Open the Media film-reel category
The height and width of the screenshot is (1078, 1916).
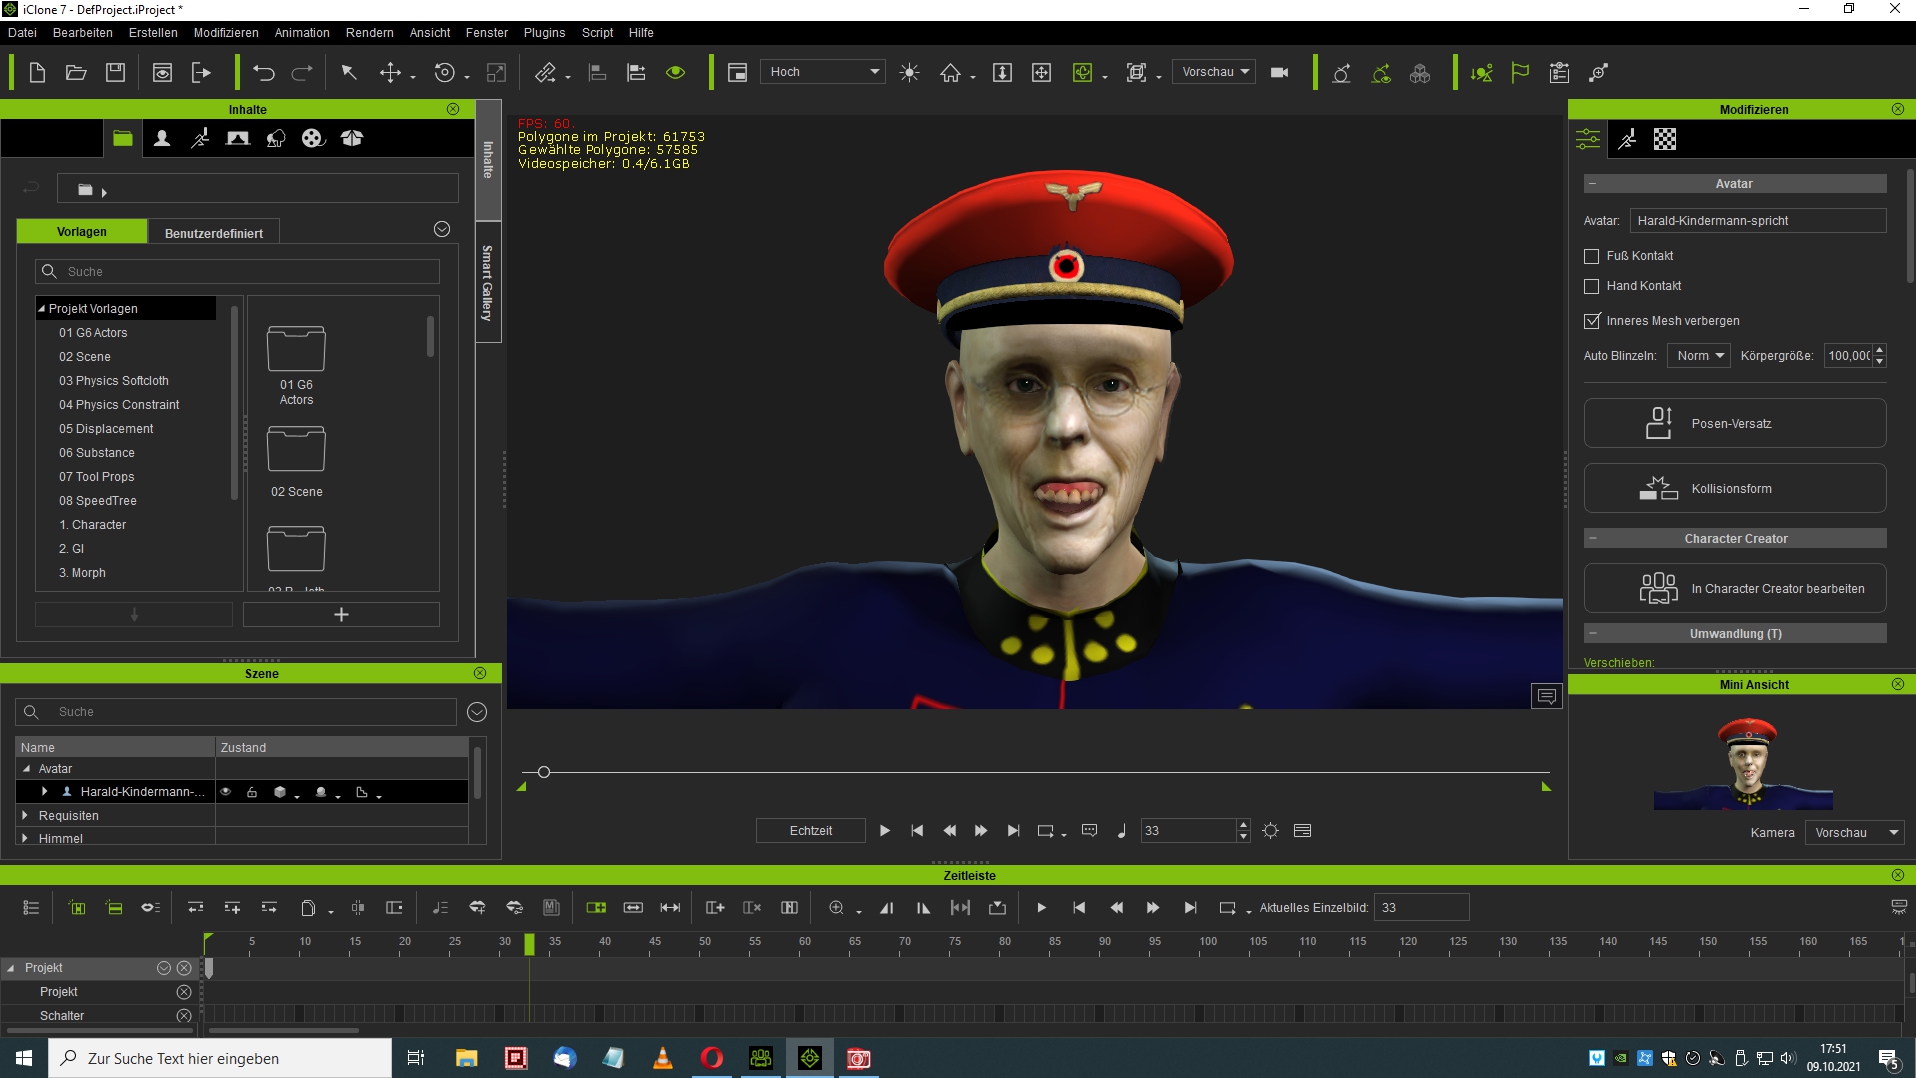pos(313,138)
